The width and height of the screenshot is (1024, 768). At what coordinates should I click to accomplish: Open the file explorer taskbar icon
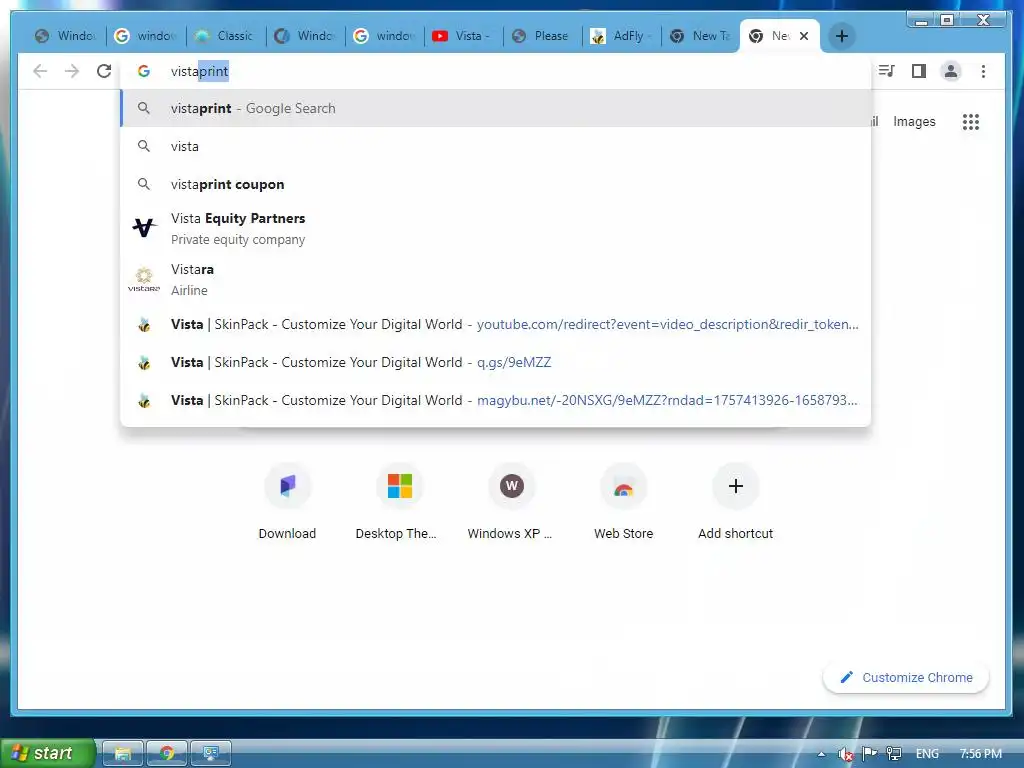point(123,753)
